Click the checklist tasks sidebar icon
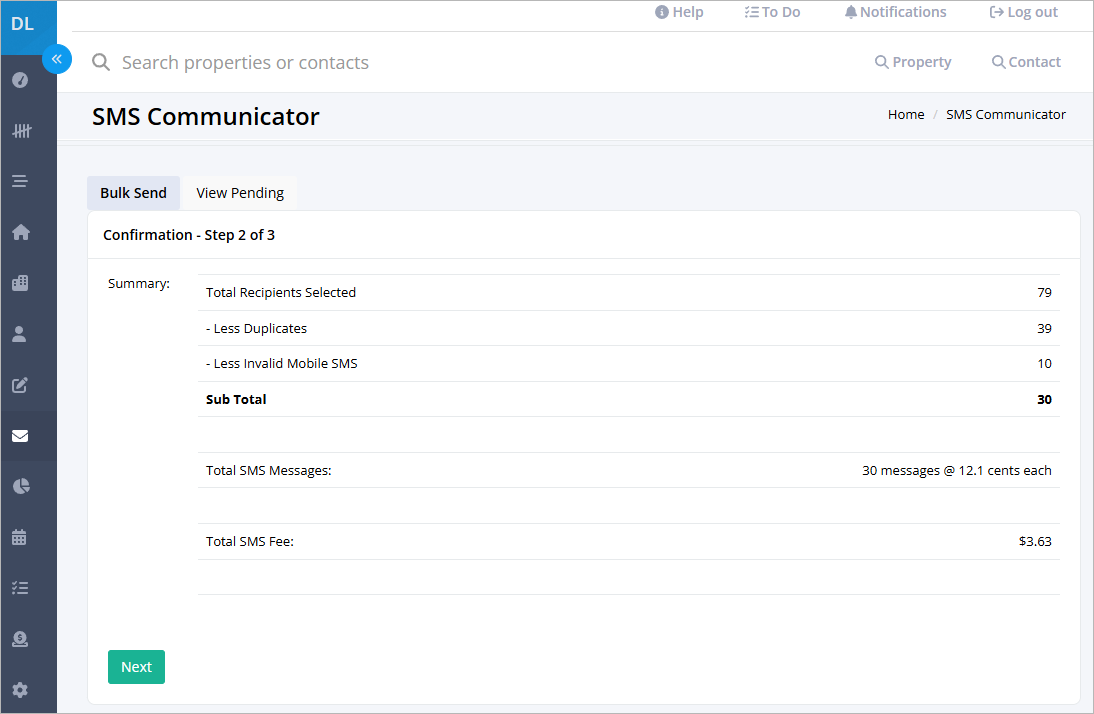 tap(20, 588)
